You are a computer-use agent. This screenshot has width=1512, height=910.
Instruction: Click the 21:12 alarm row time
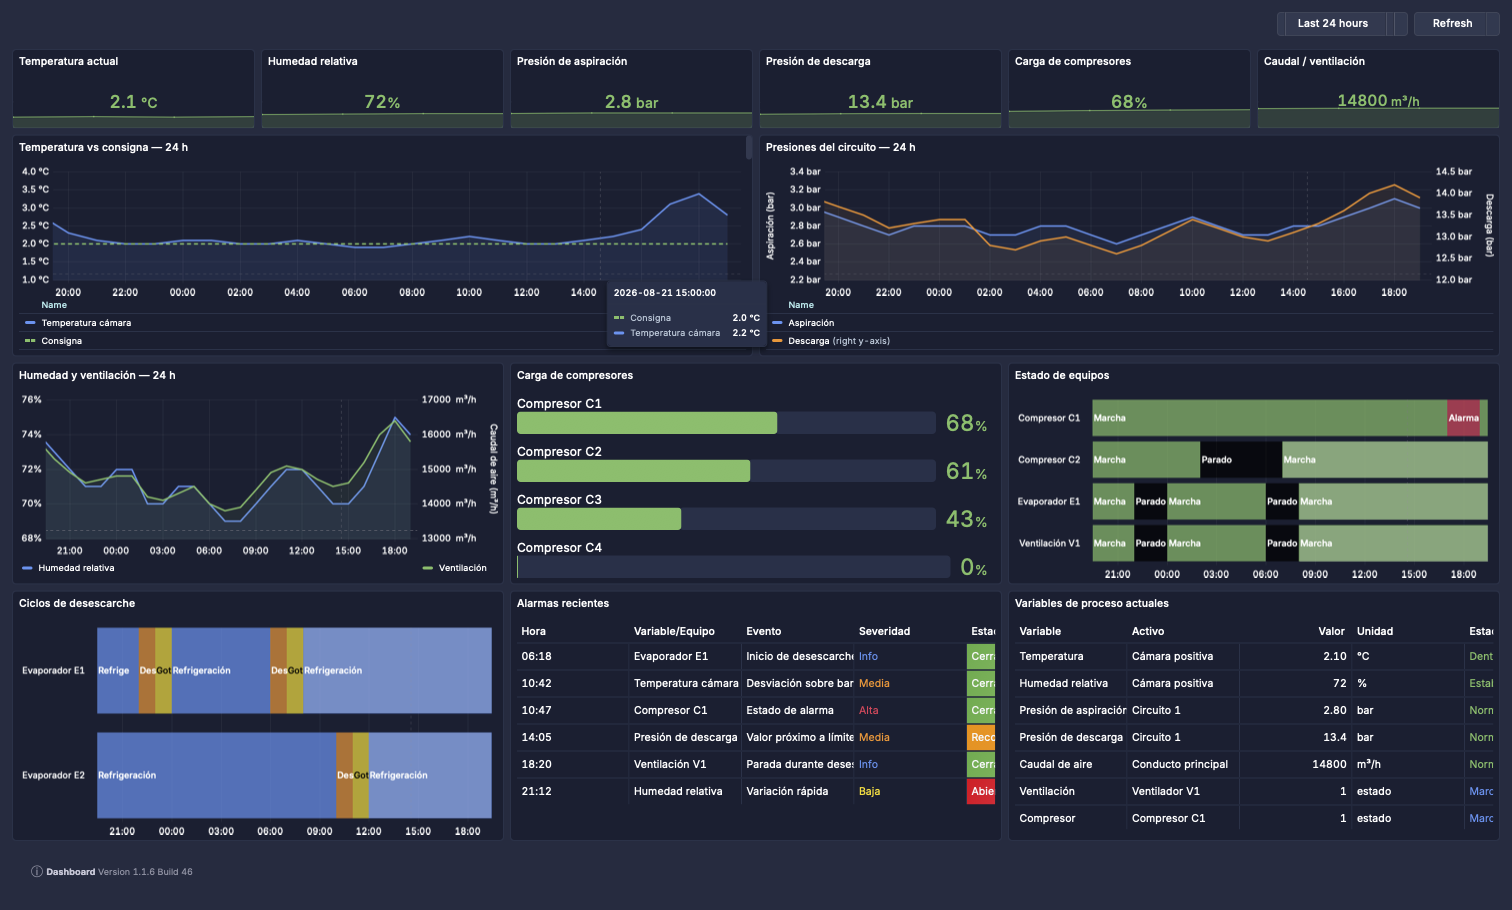coord(536,791)
